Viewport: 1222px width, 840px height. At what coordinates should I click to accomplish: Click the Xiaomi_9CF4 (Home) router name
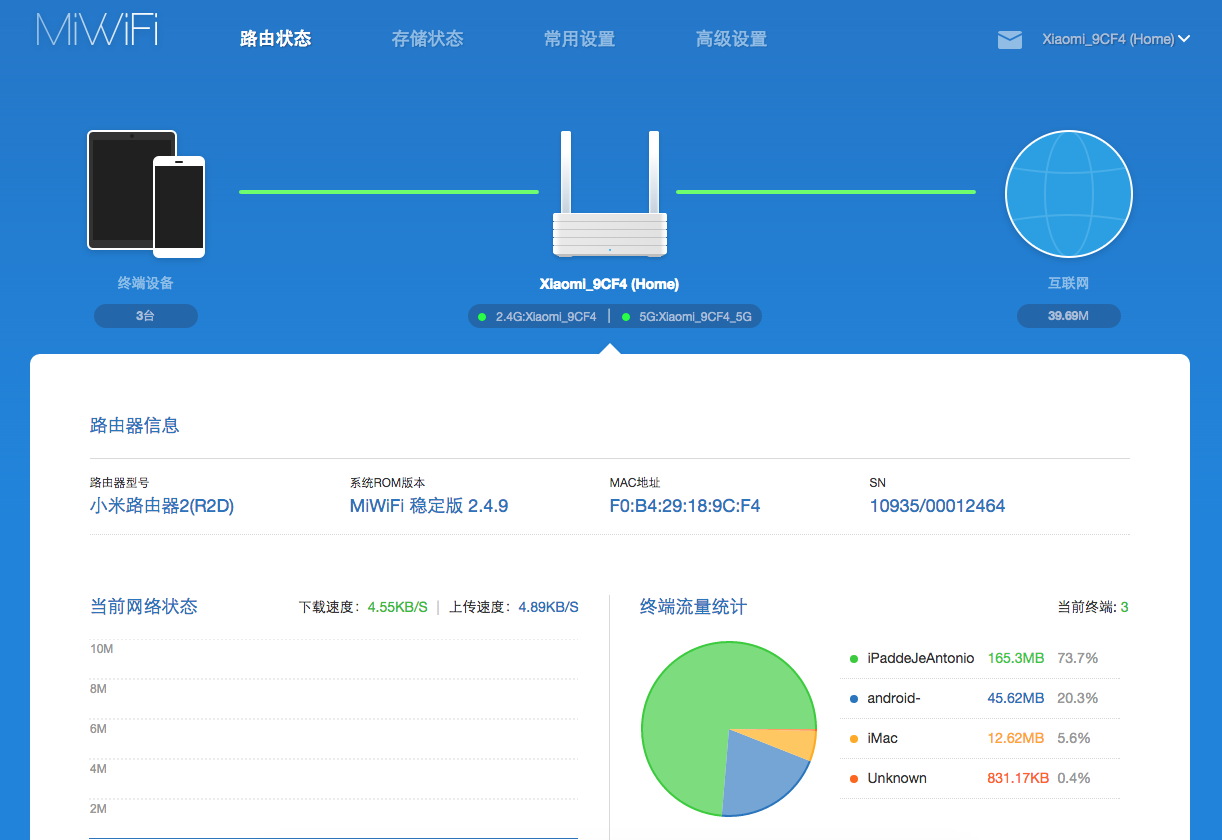(610, 284)
